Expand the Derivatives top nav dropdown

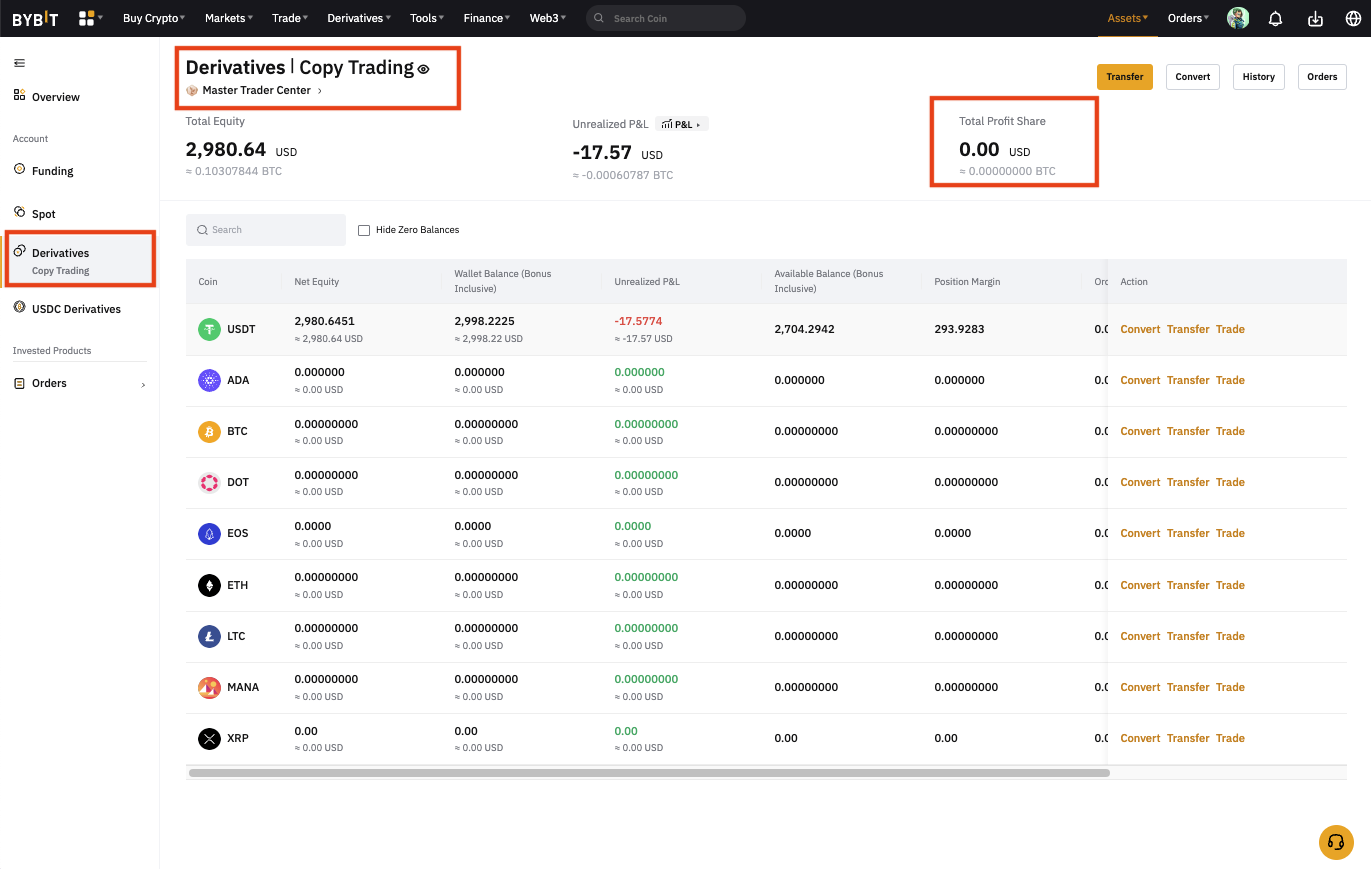click(x=359, y=18)
